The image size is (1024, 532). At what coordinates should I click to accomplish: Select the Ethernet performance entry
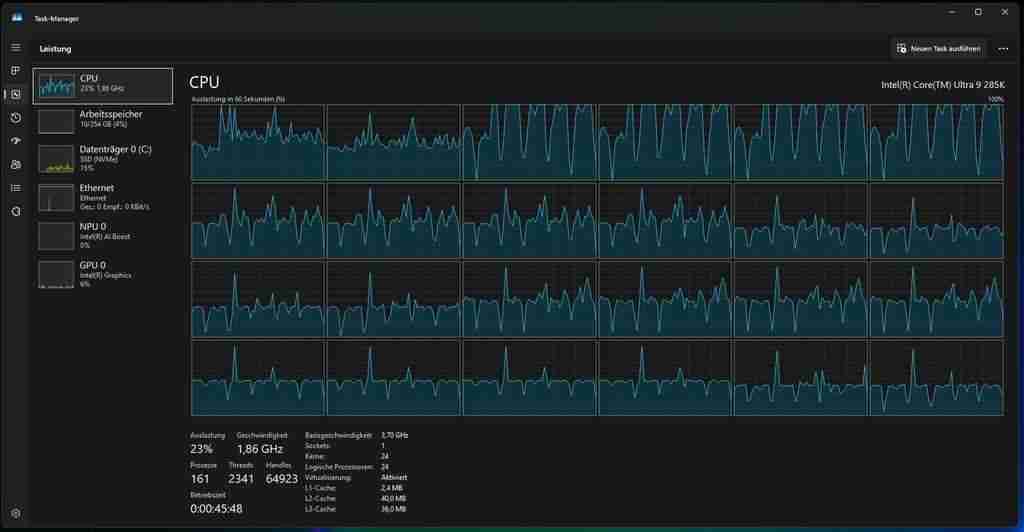click(x=103, y=197)
